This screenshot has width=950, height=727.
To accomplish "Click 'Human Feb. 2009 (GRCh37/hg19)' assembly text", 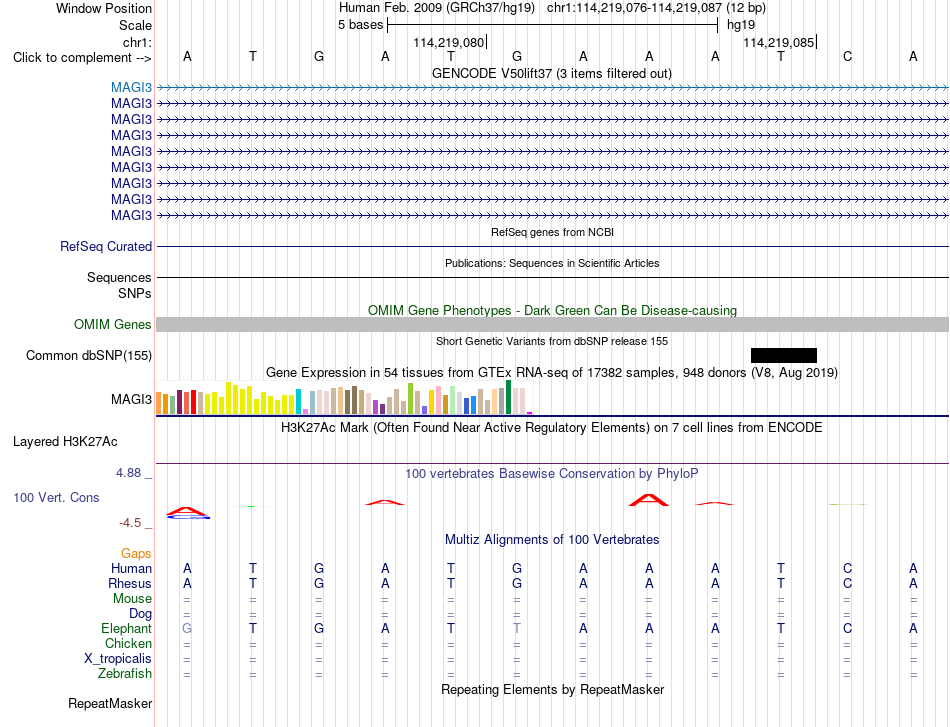I will point(437,8).
